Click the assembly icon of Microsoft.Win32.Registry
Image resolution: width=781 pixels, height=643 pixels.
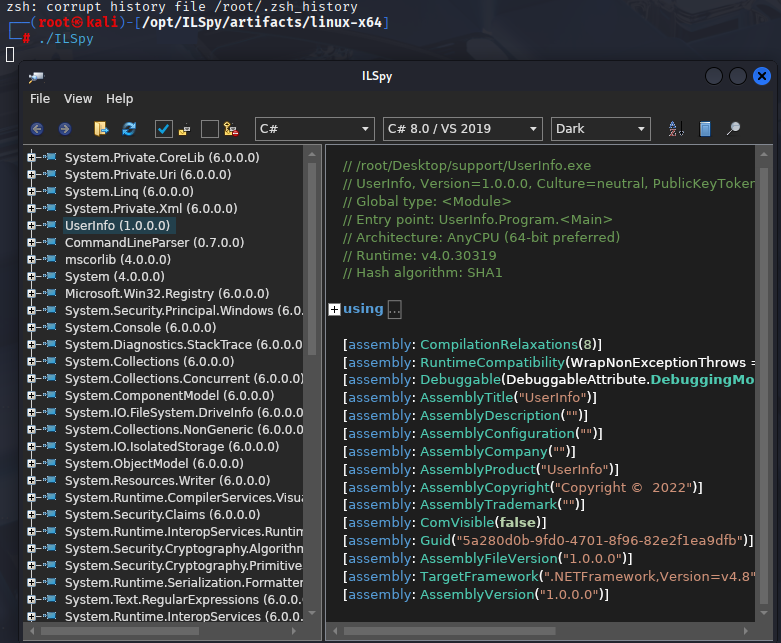click(50, 293)
